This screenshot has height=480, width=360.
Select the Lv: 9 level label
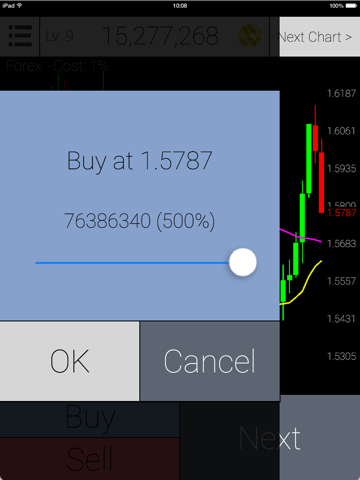(59, 36)
